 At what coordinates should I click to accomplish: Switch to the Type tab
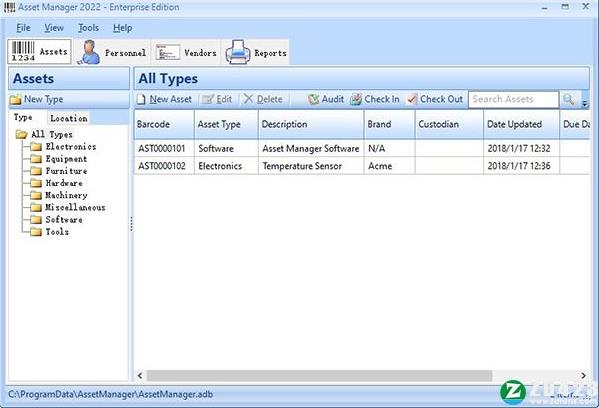pyautogui.click(x=23, y=118)
